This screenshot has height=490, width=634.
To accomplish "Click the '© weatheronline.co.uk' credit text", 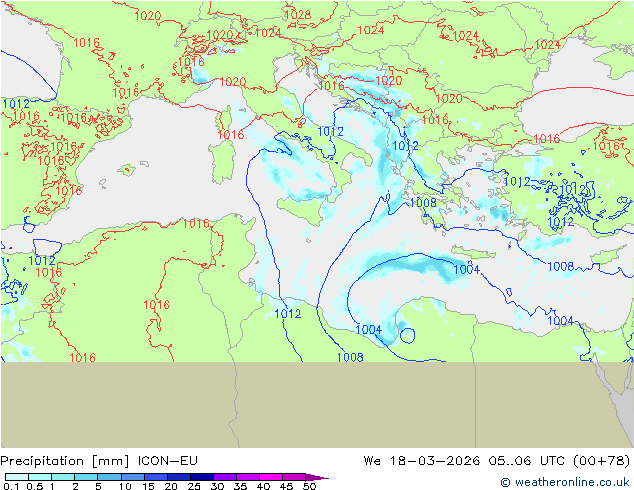I will point(565,482).
